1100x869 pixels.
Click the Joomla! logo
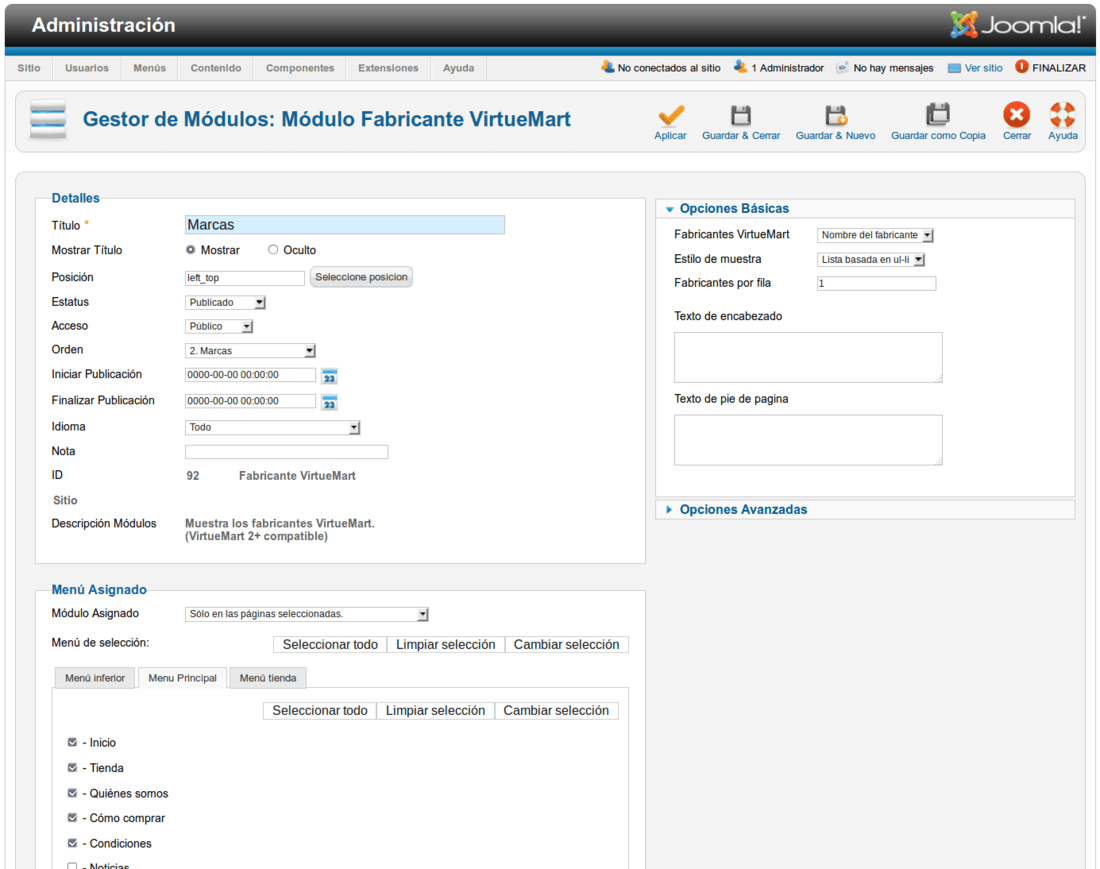tap(1017, 25)
